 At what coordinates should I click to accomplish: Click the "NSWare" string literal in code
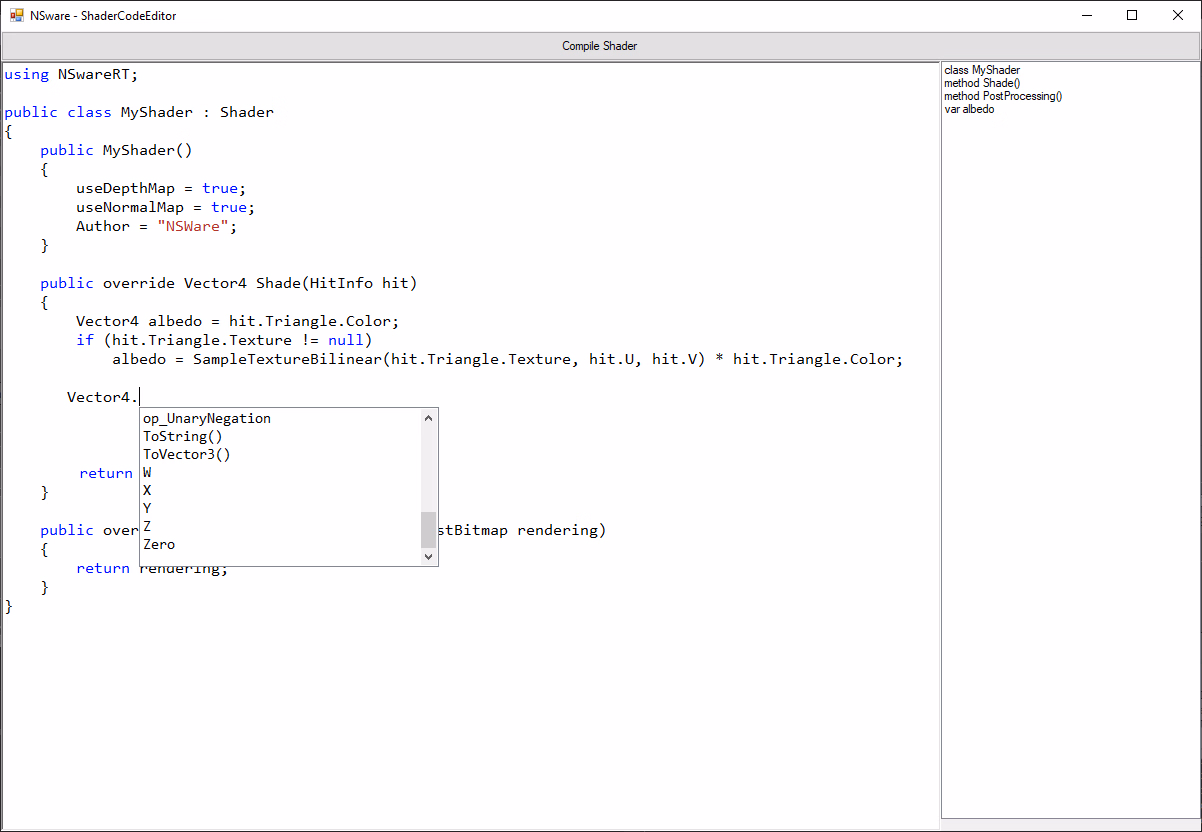[198, 226]
